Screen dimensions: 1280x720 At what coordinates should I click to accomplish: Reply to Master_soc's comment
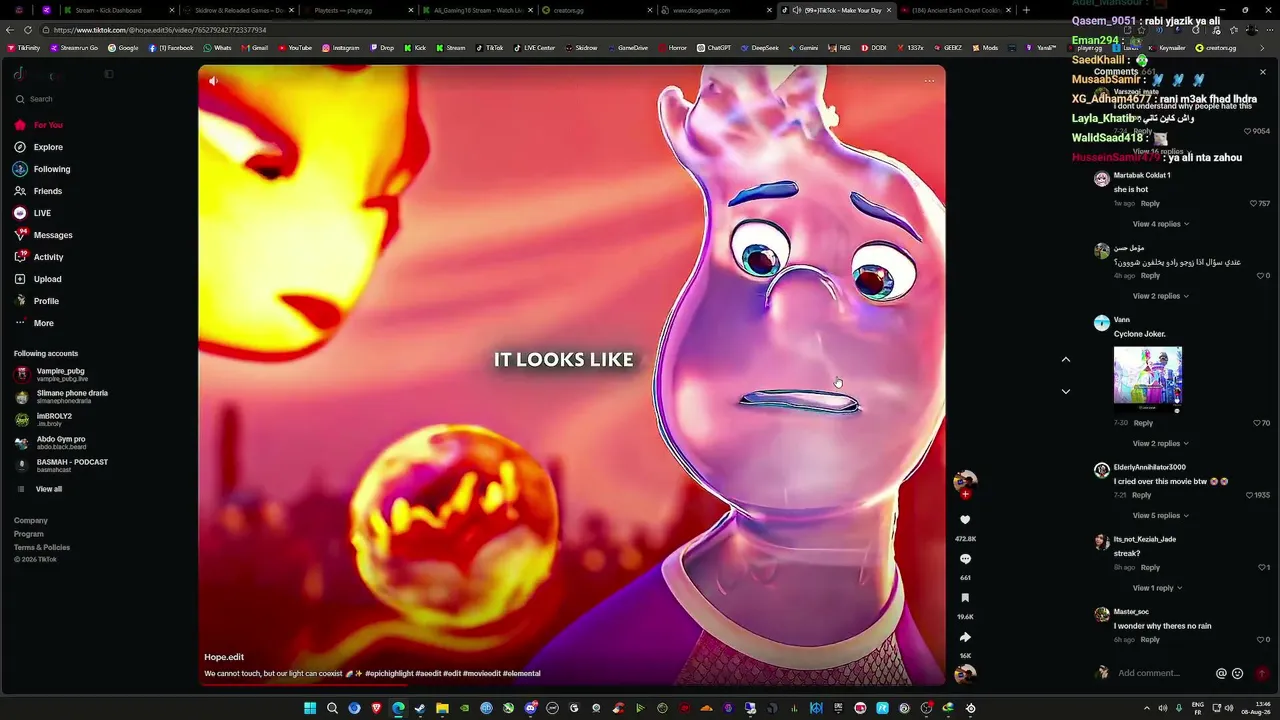pos(1150,640)
